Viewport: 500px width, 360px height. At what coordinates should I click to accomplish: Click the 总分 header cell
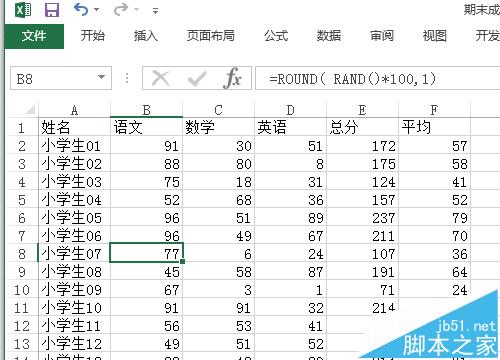tap(362, 127)
